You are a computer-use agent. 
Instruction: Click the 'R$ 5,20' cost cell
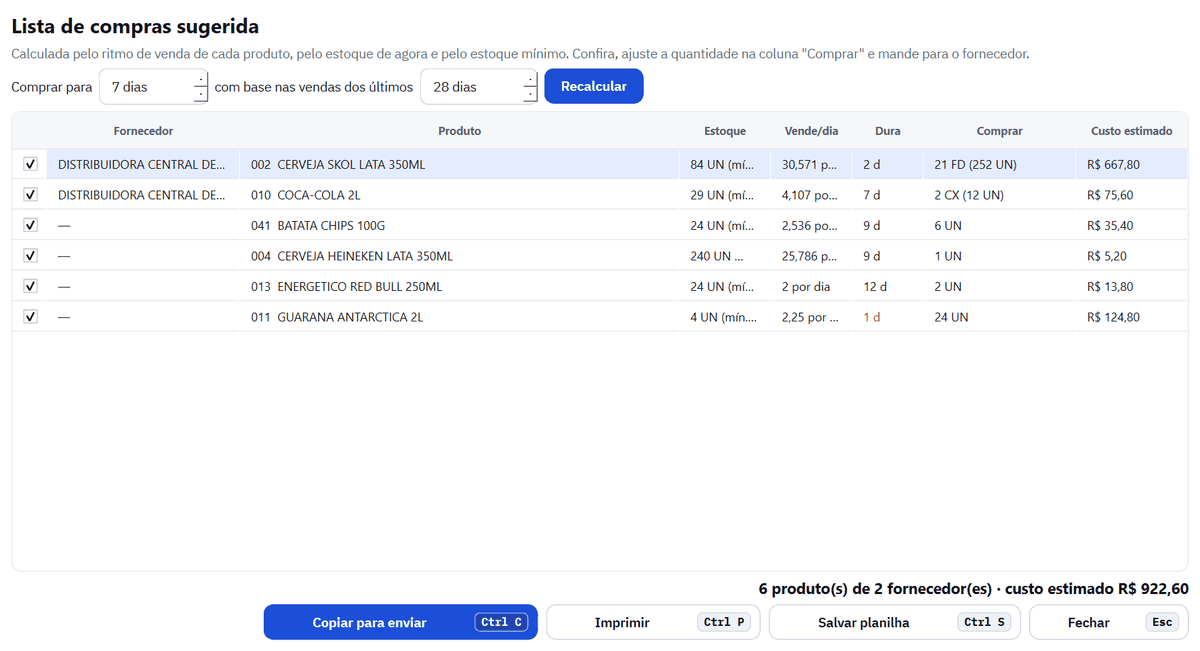coord(1132,256)
